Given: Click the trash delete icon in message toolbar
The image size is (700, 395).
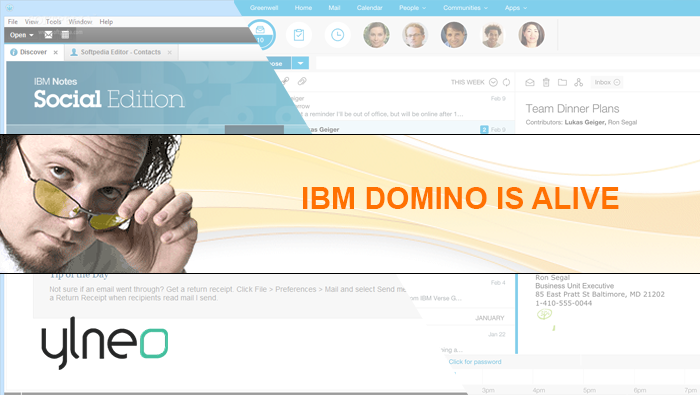Looking at the screenshot, I should pos(546,82).
